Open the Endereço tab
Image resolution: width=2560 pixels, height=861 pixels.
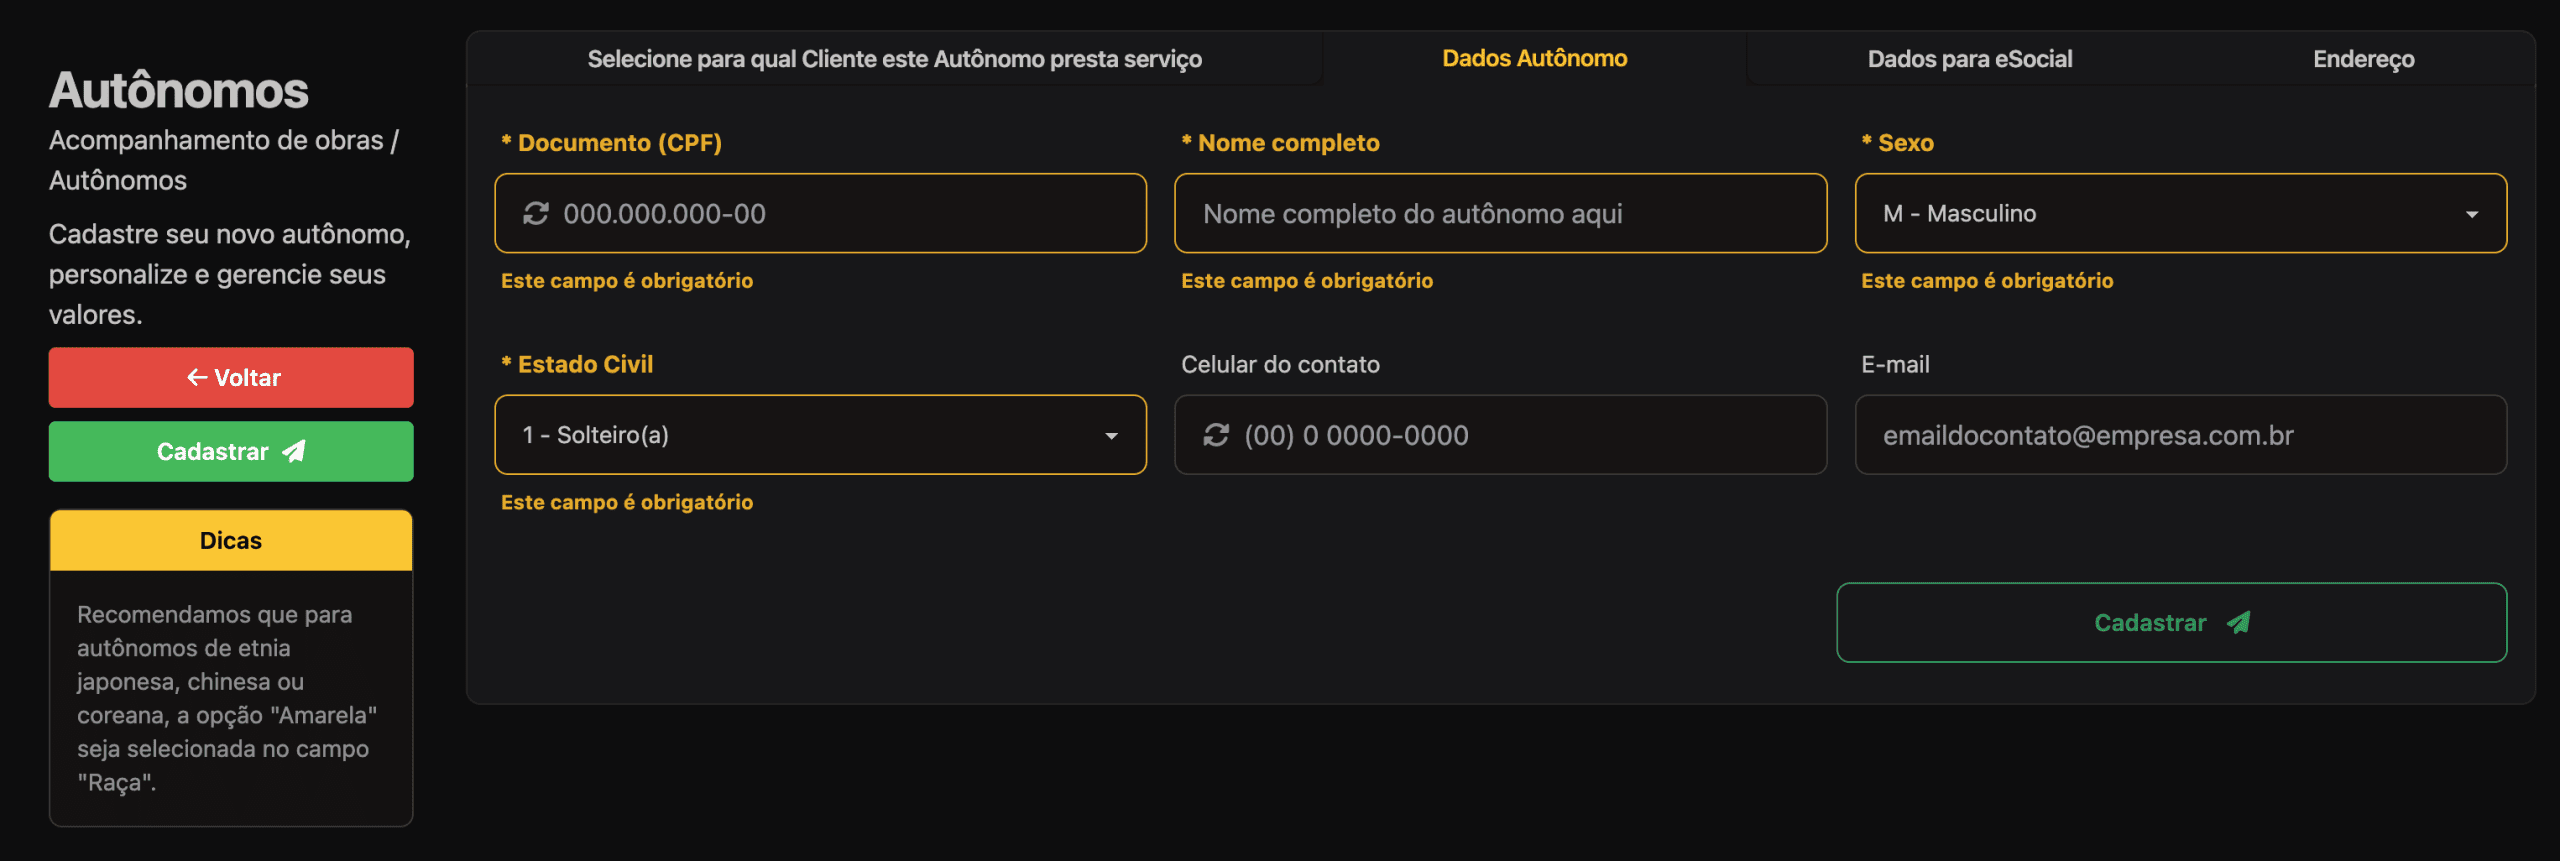[x=2363, y=59]
